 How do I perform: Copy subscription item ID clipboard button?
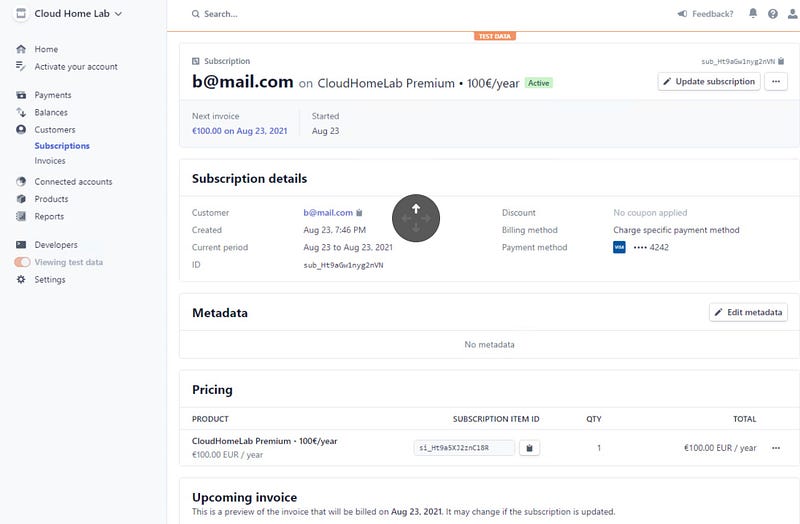pos(530,448)
